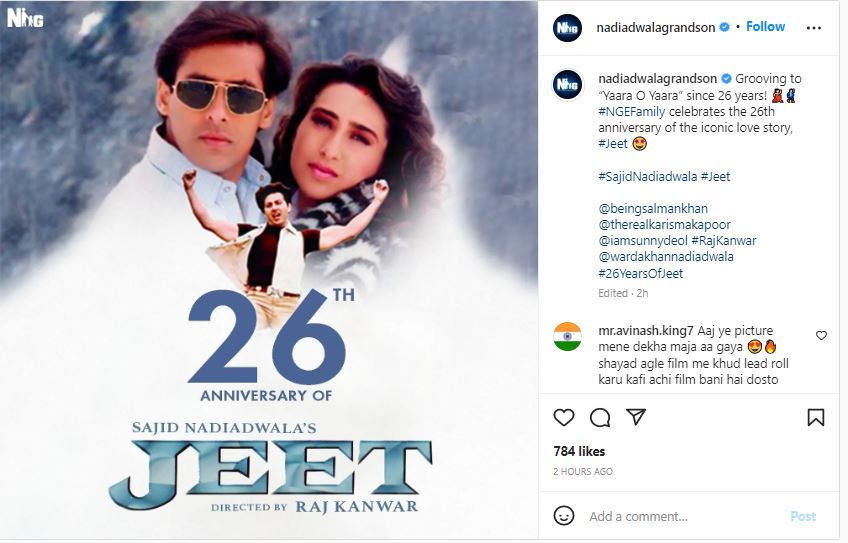View the list of 784 likes

[x=579, y=451]
